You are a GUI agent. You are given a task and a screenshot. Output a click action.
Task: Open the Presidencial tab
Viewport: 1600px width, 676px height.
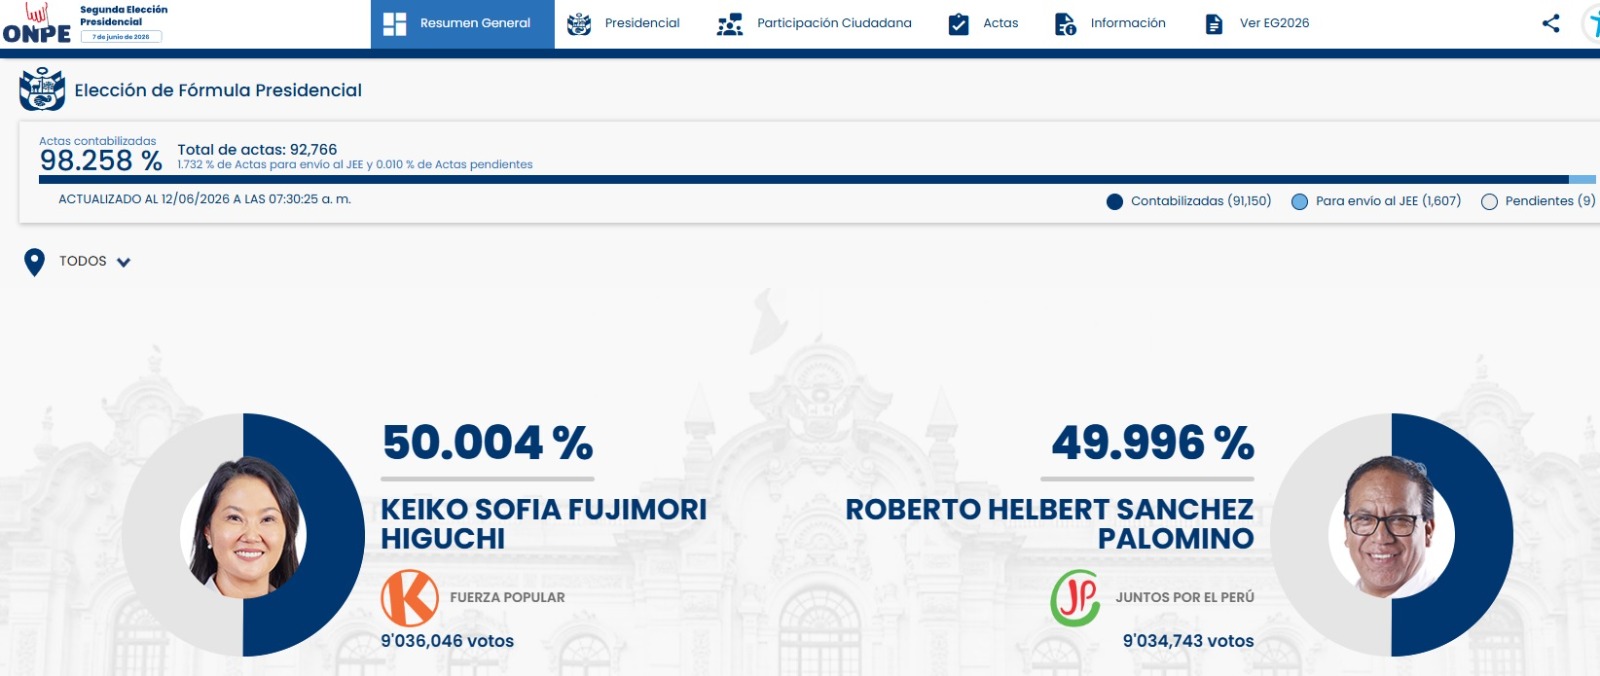623,24
